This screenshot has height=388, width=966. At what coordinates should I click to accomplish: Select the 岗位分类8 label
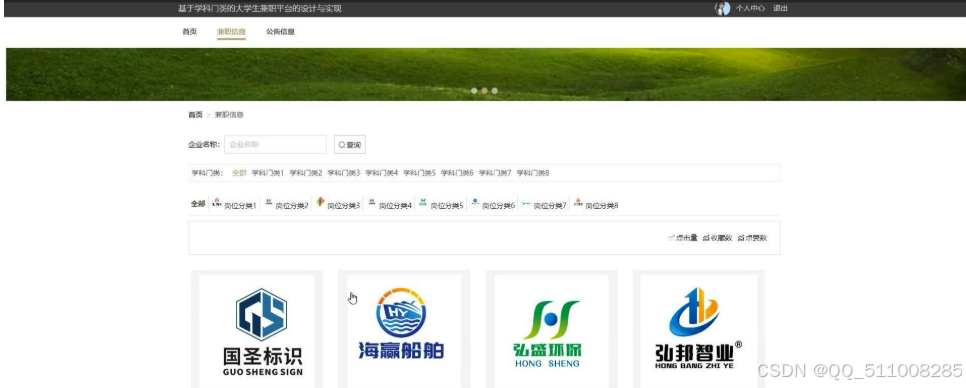(x=602, y=206)
